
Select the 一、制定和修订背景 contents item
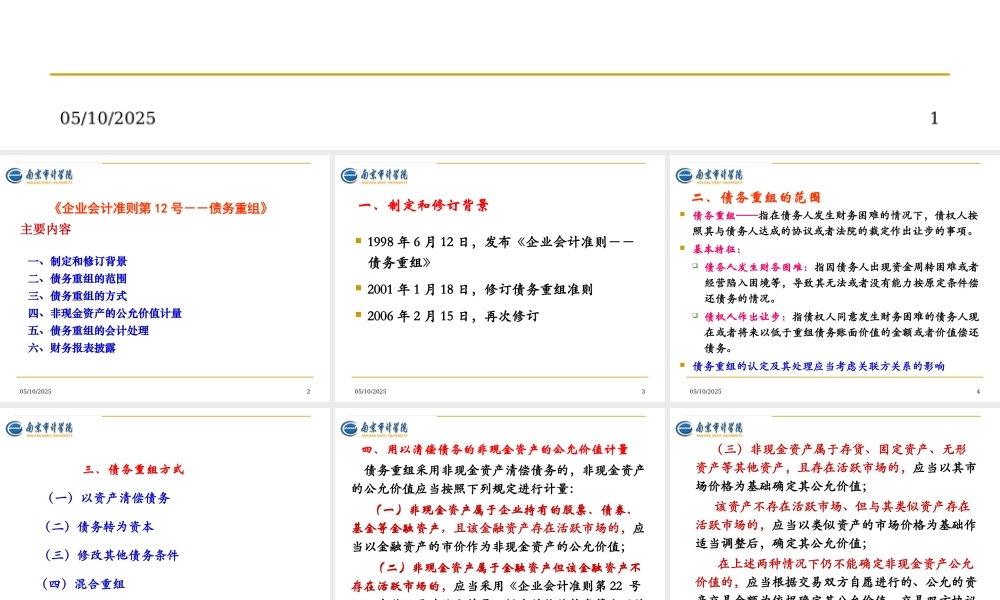pos(77,261)
